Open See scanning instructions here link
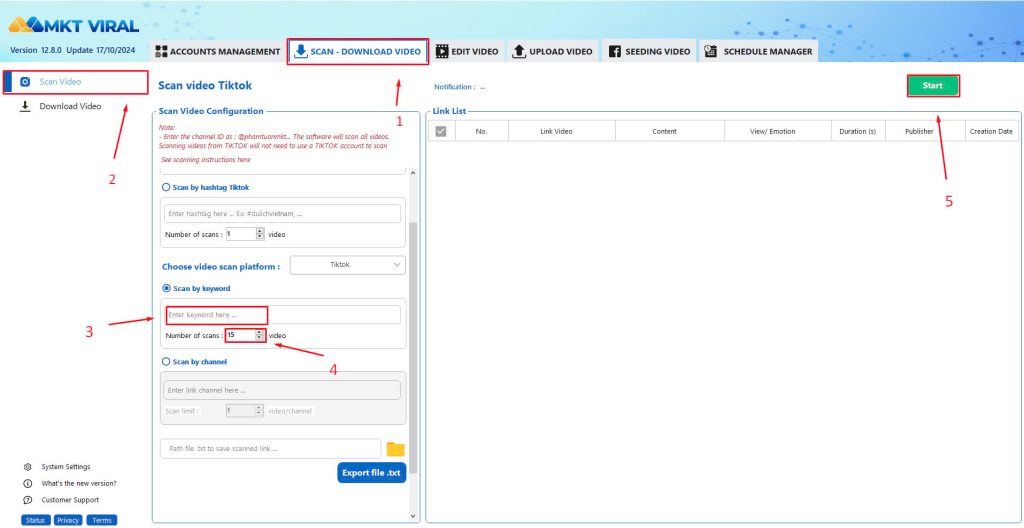The width and height of the screenshot is (1024, 528). (206, 160)
